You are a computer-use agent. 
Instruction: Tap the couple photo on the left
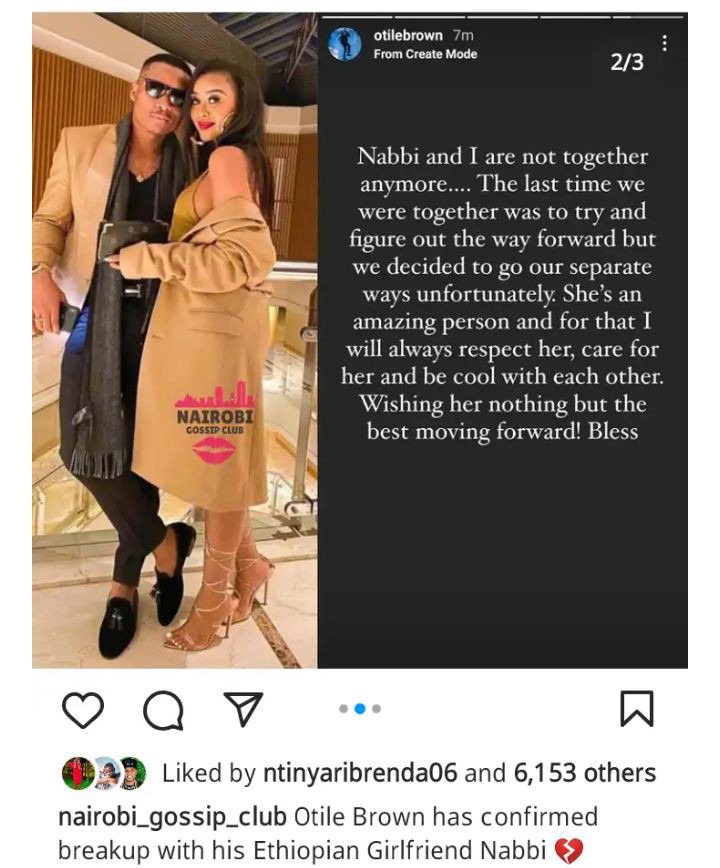pos(174,340)
